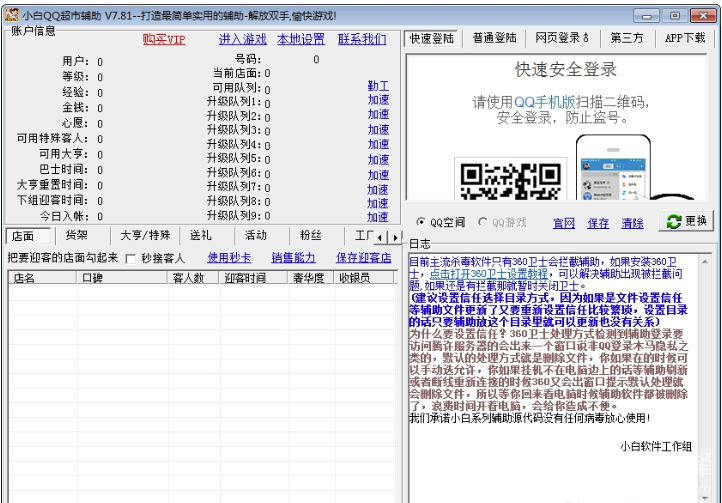Open the 购买VIP link
The image size is (722, 503).
(x=164, y=40)
